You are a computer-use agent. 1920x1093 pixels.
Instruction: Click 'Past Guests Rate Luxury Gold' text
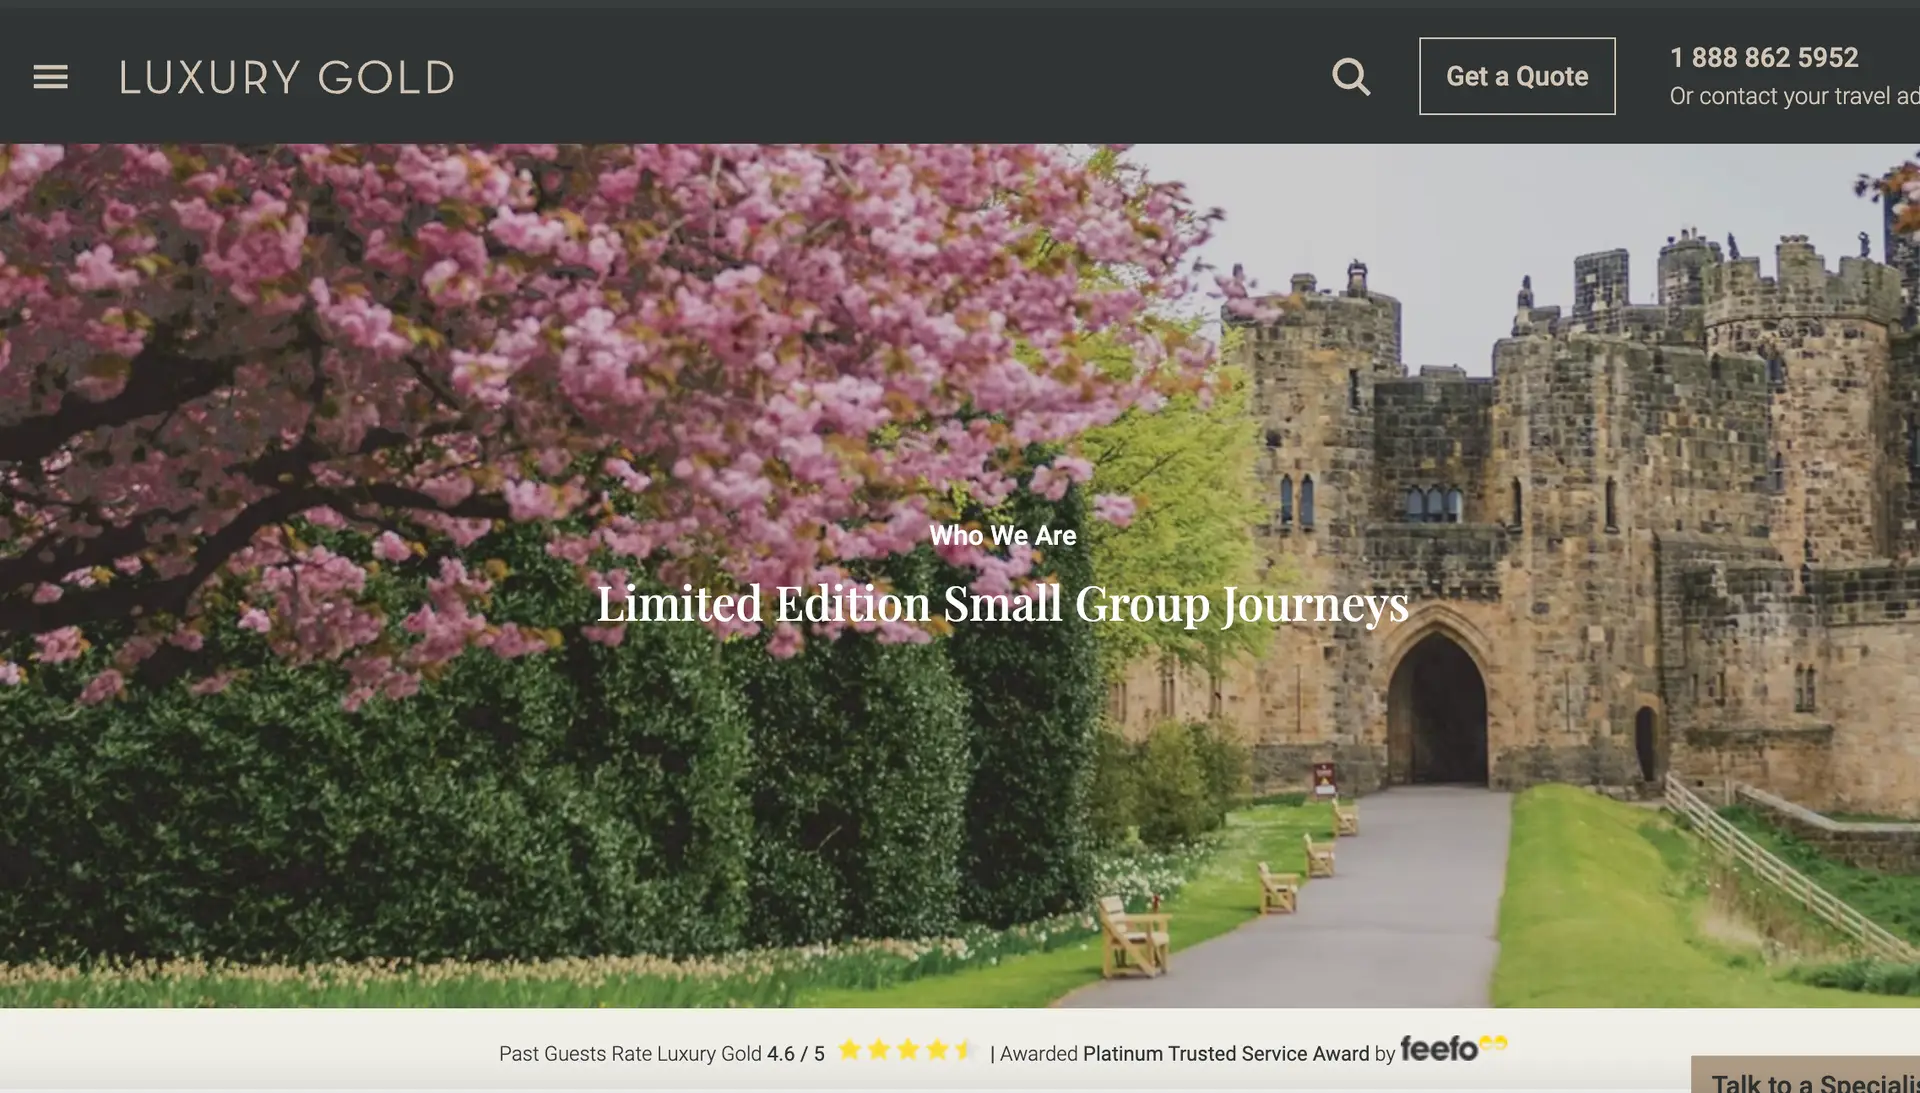[630, 1053]
